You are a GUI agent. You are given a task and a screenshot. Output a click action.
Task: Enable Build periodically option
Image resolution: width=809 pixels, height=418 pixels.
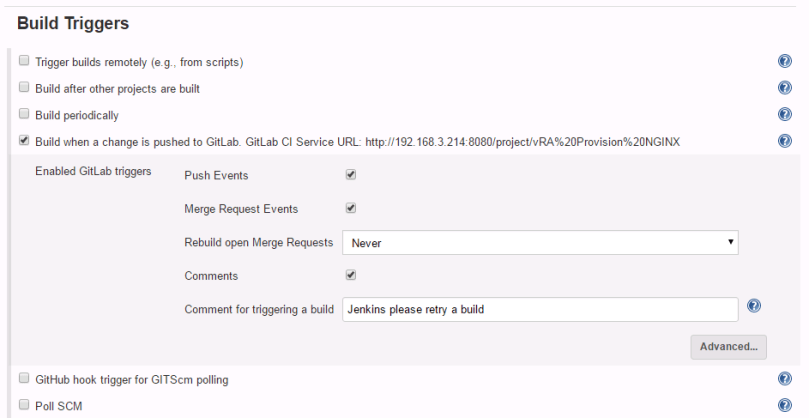24,115
